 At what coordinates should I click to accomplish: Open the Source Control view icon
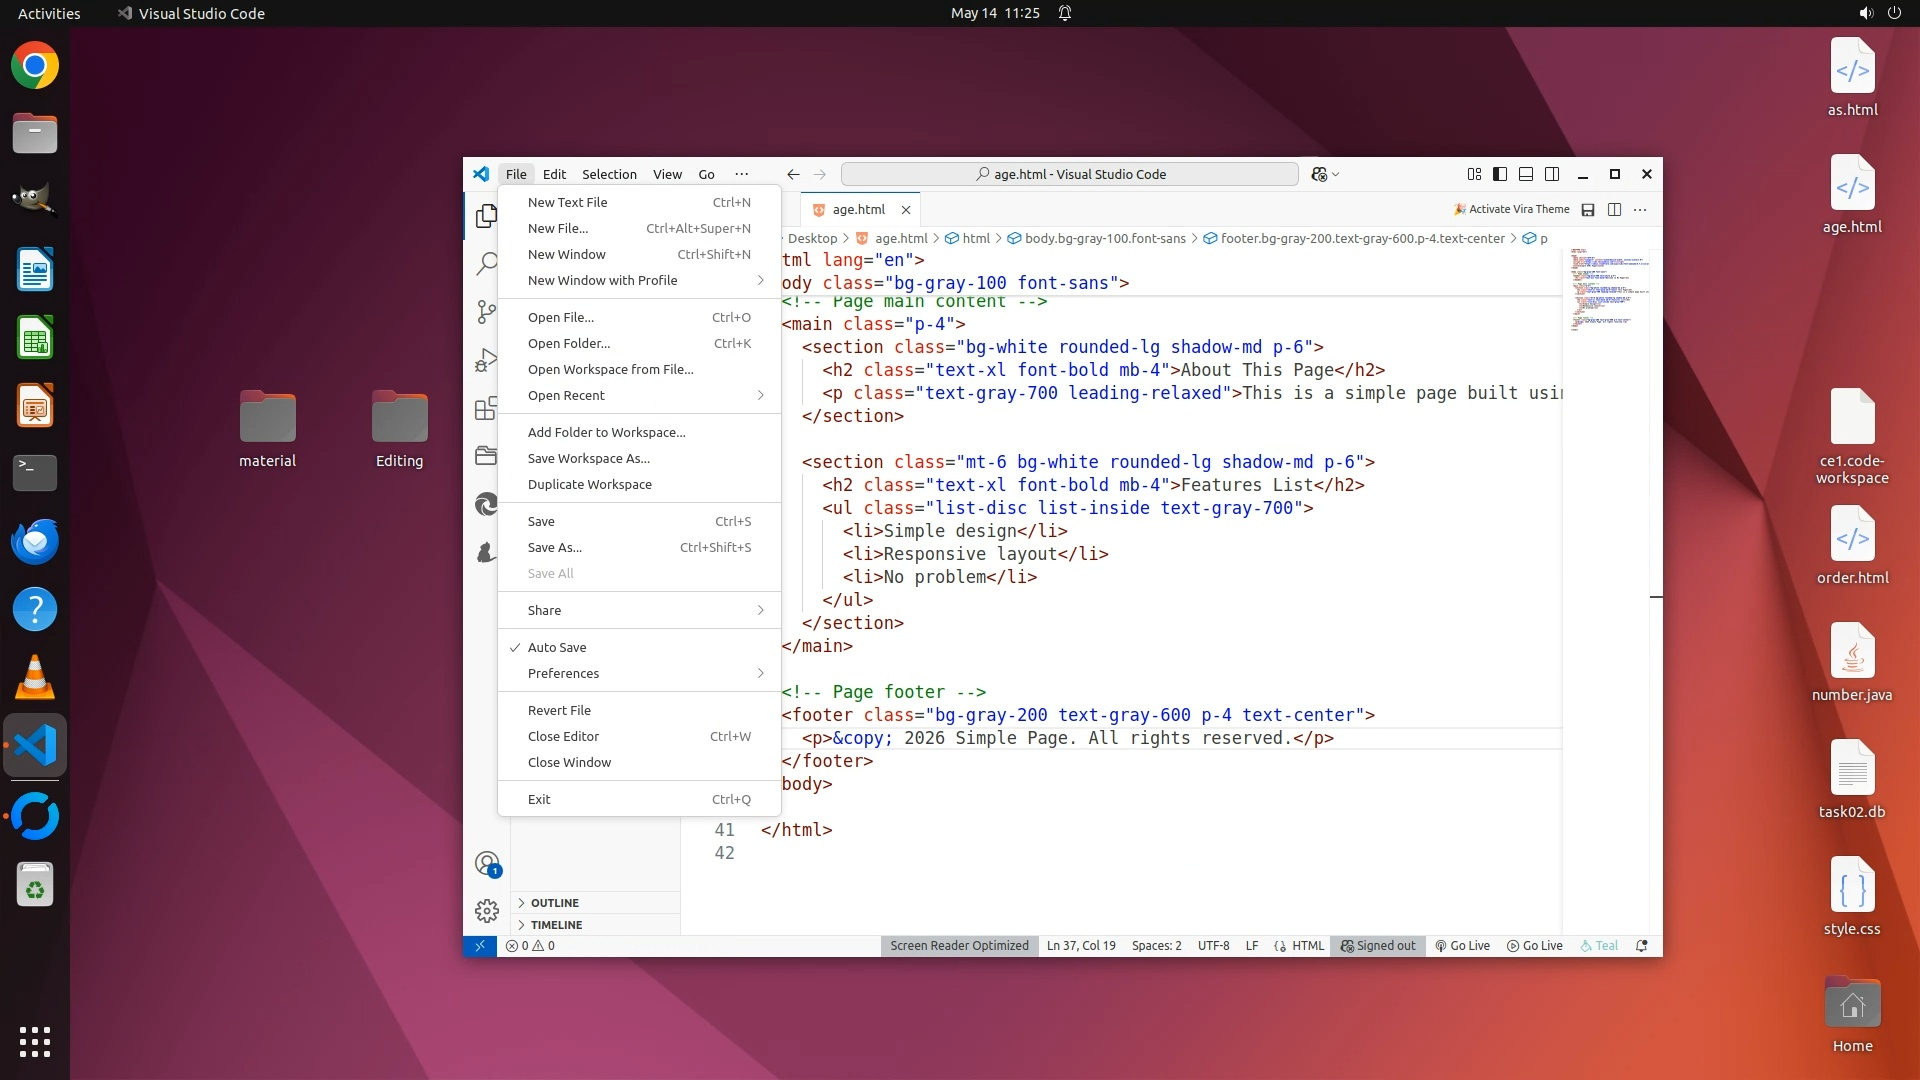pyautogui.click(x=487, y=312)
